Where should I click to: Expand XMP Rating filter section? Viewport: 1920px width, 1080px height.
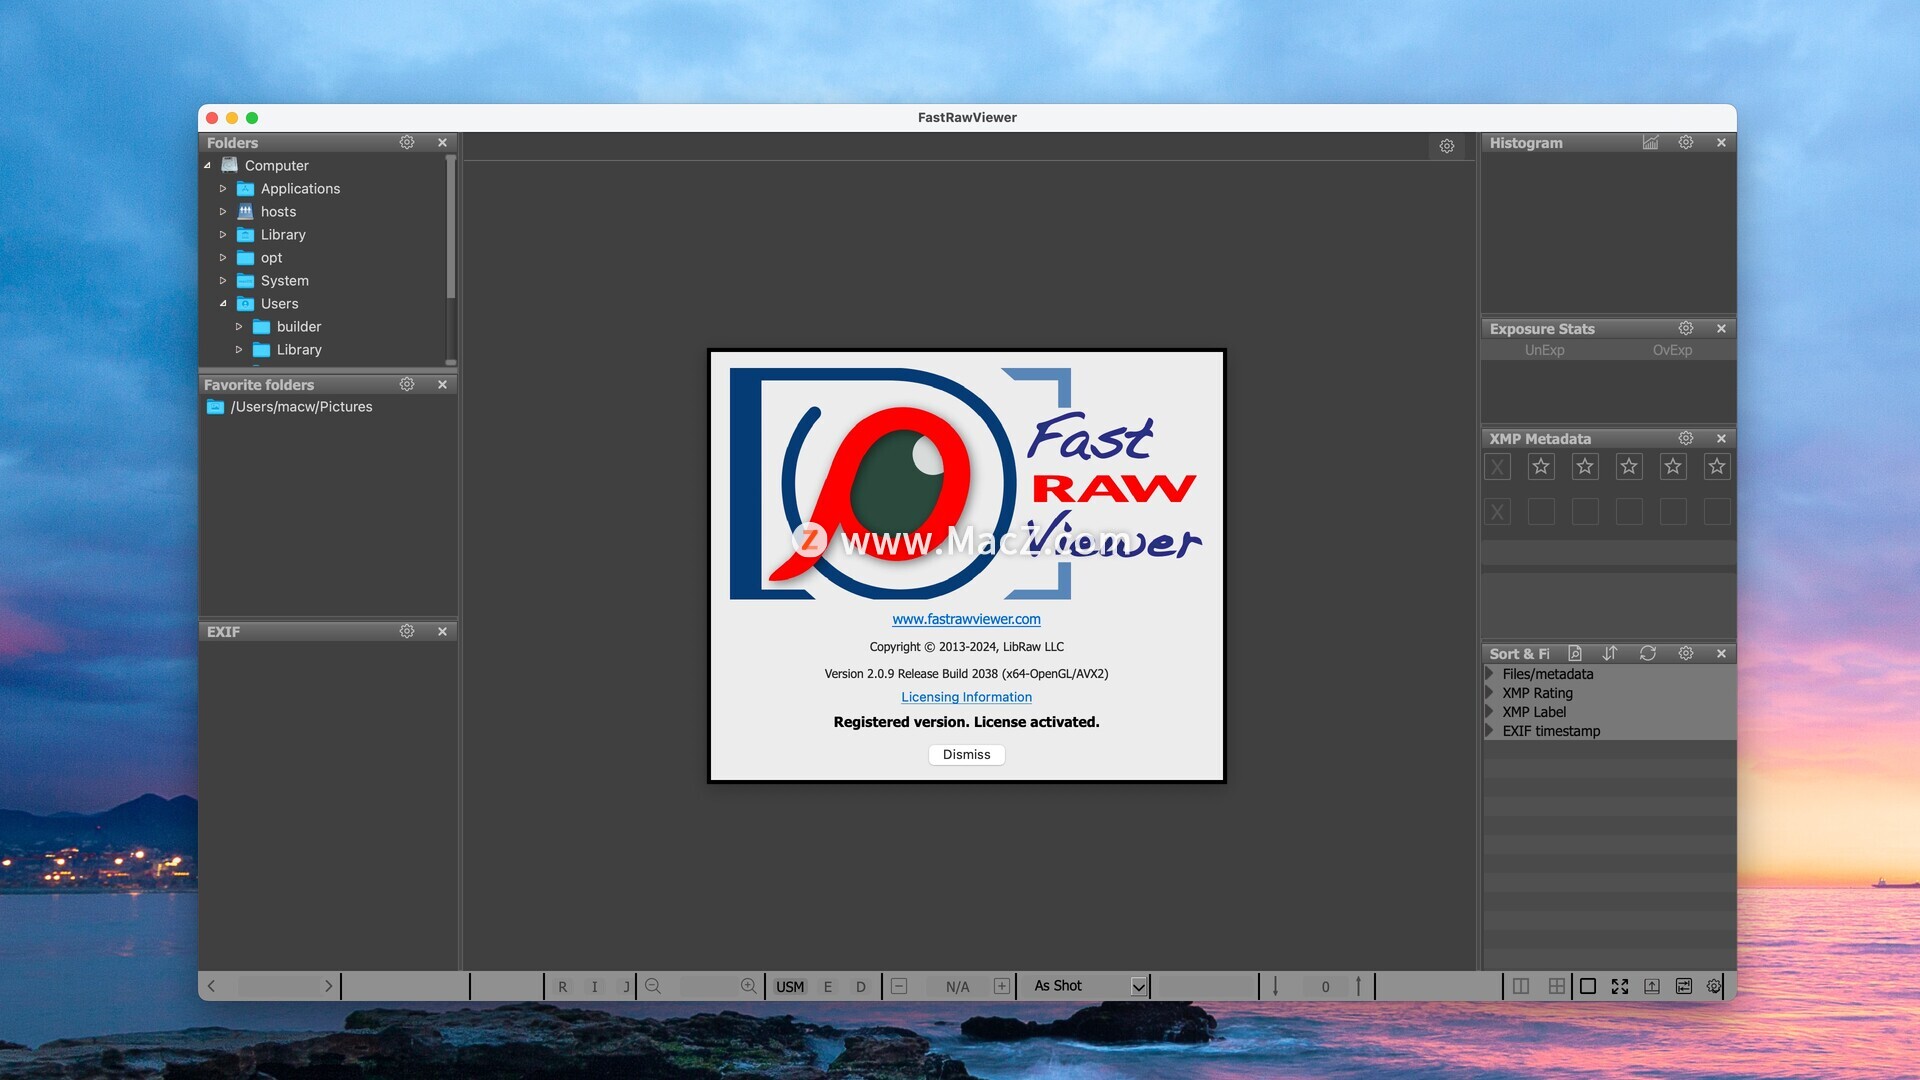1490,693
